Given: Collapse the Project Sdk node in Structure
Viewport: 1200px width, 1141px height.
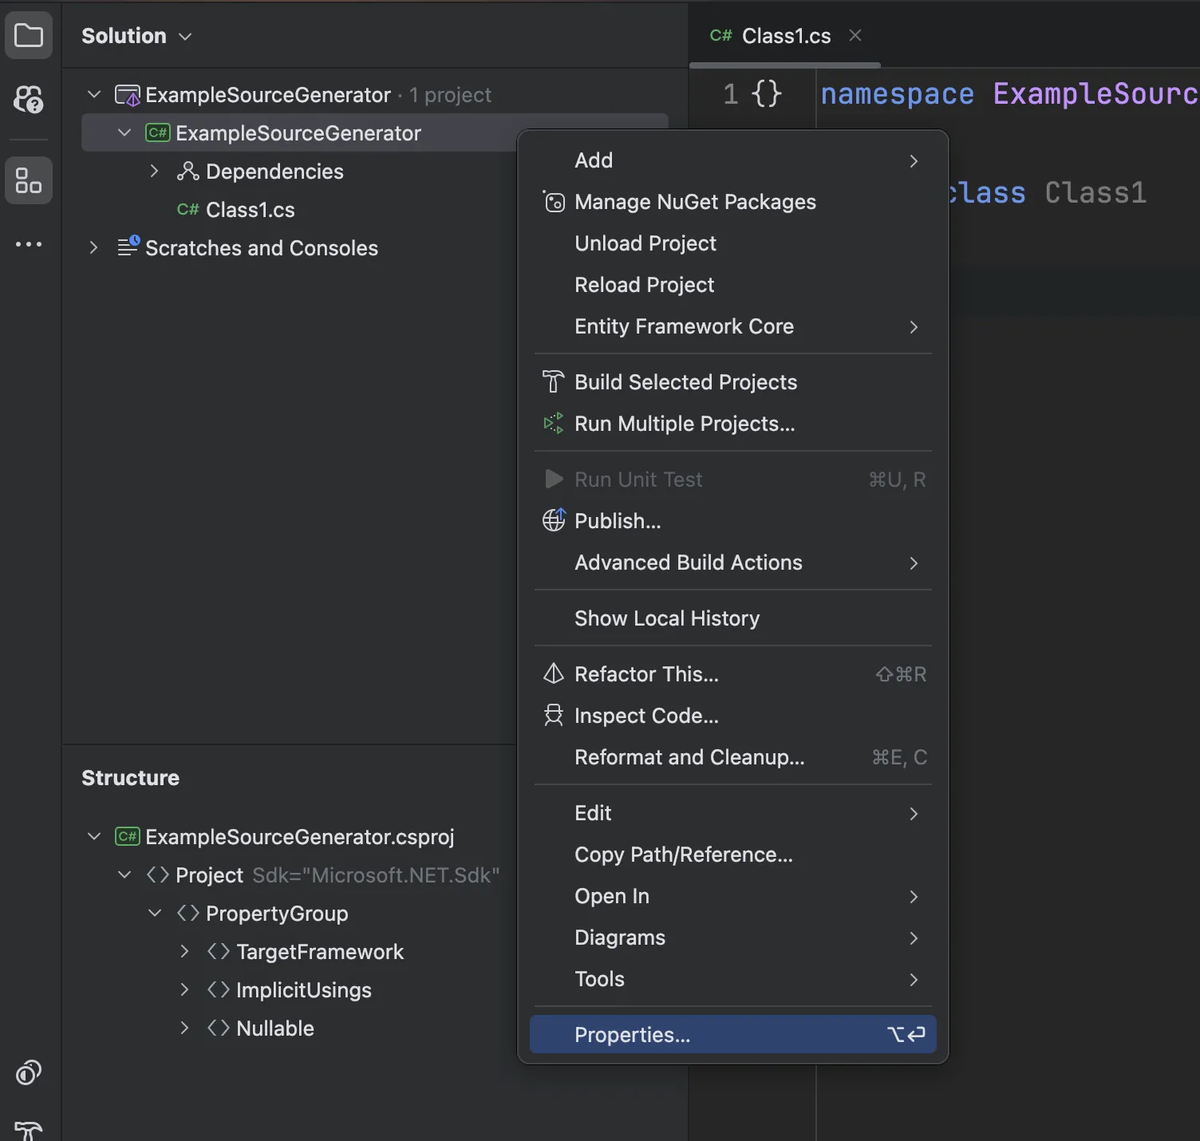Looking at the screenshot, I should (x=124, y=875).
